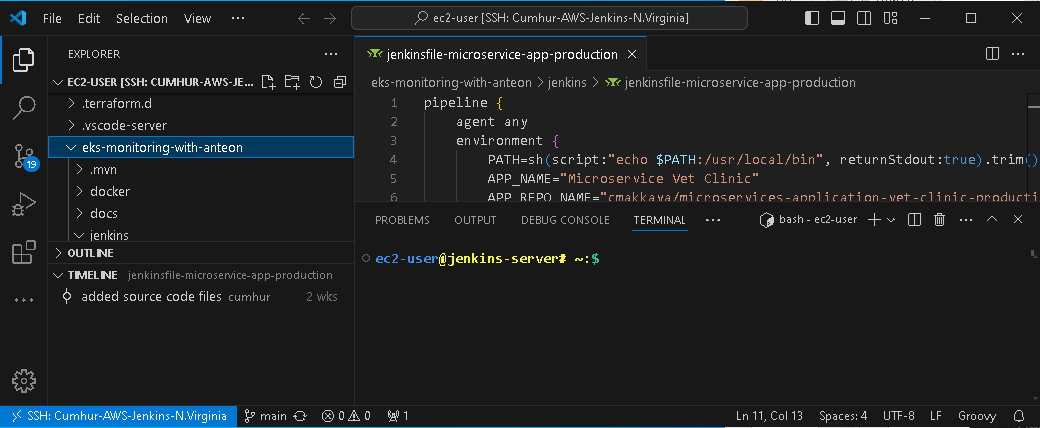Open the launch profile dropdown next to plus

[892, 220]
